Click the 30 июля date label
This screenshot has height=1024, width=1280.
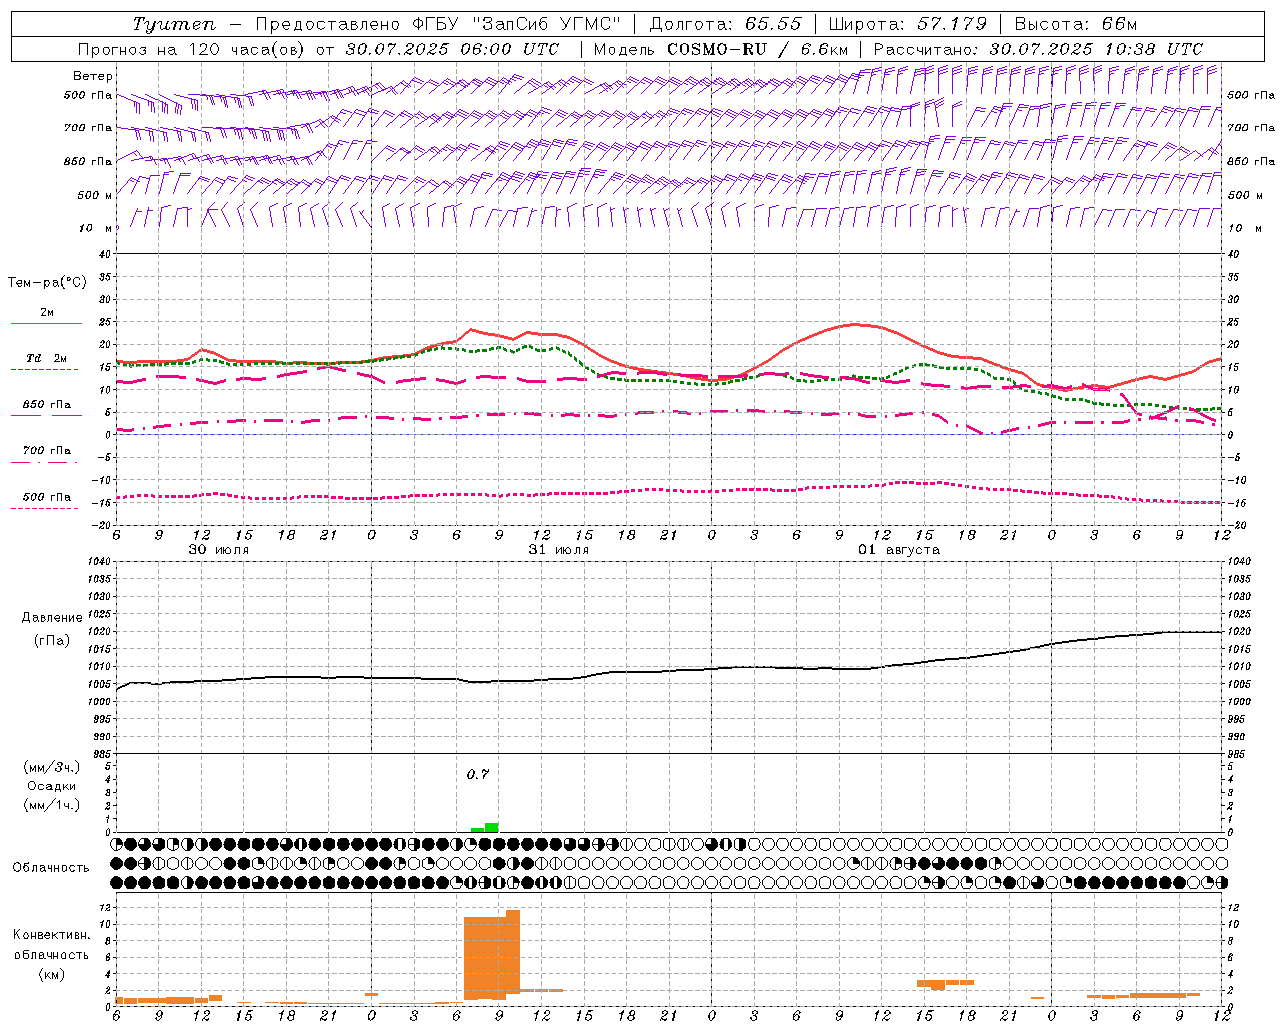coord(219,550)
